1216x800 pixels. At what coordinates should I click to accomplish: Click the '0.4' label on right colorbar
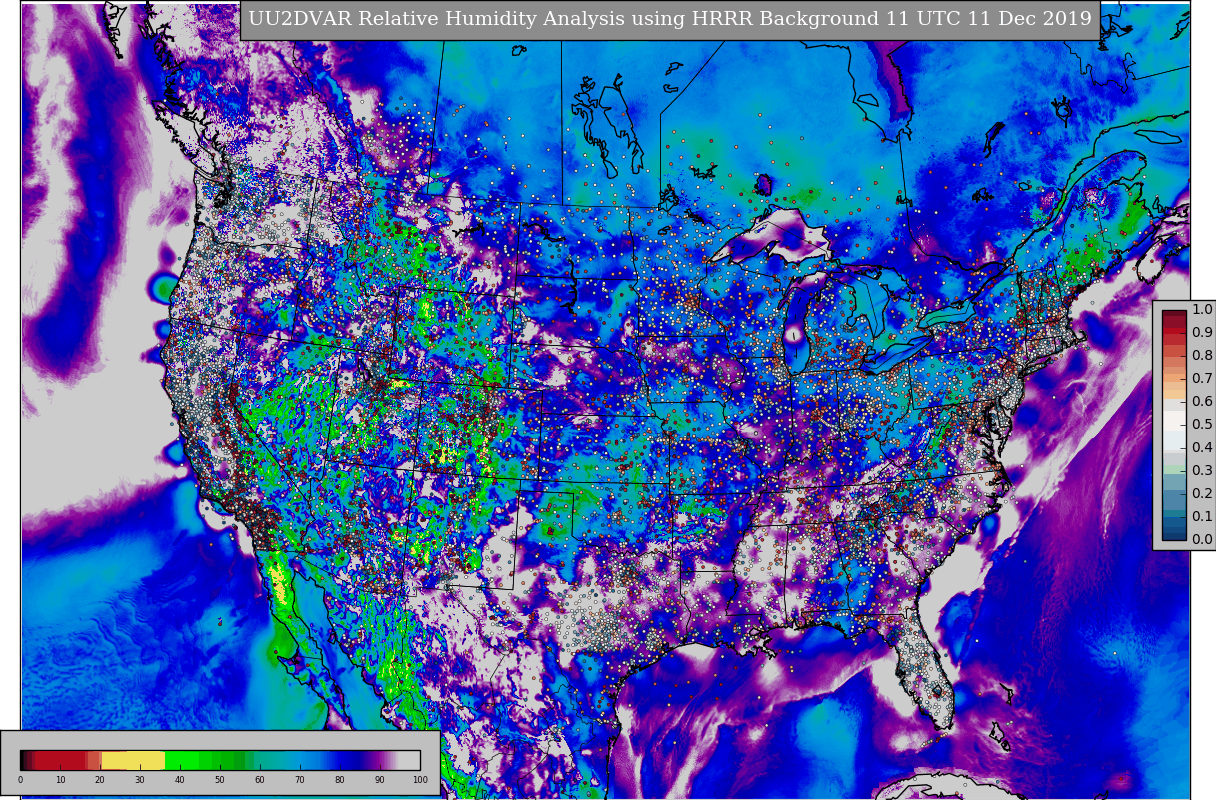pos(1202,448)
